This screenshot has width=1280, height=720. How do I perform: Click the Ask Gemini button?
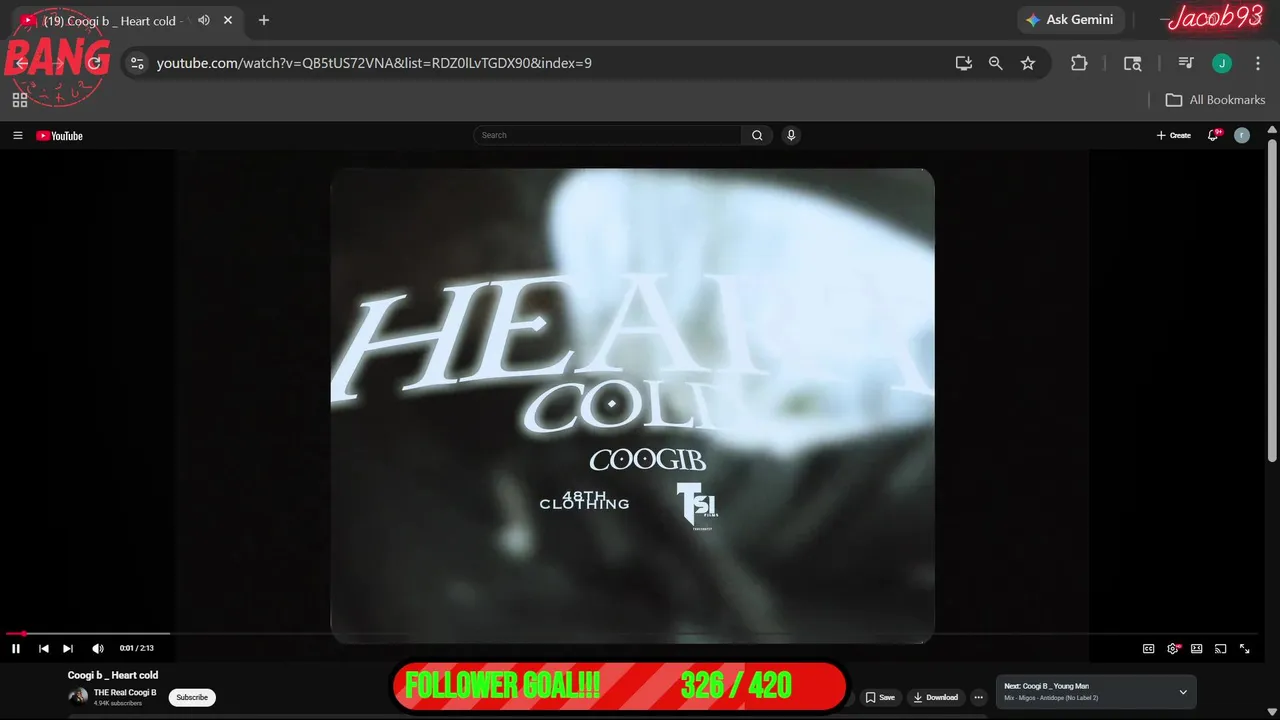(x=1071, y=20)
